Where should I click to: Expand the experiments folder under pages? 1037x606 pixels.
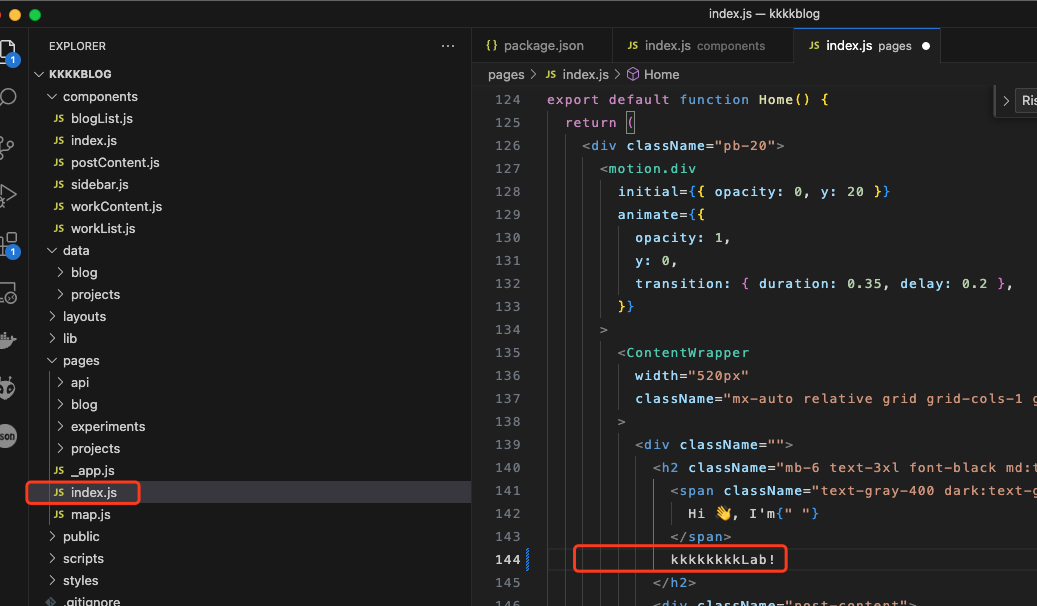pyautogui.click(x=107, y=427)
